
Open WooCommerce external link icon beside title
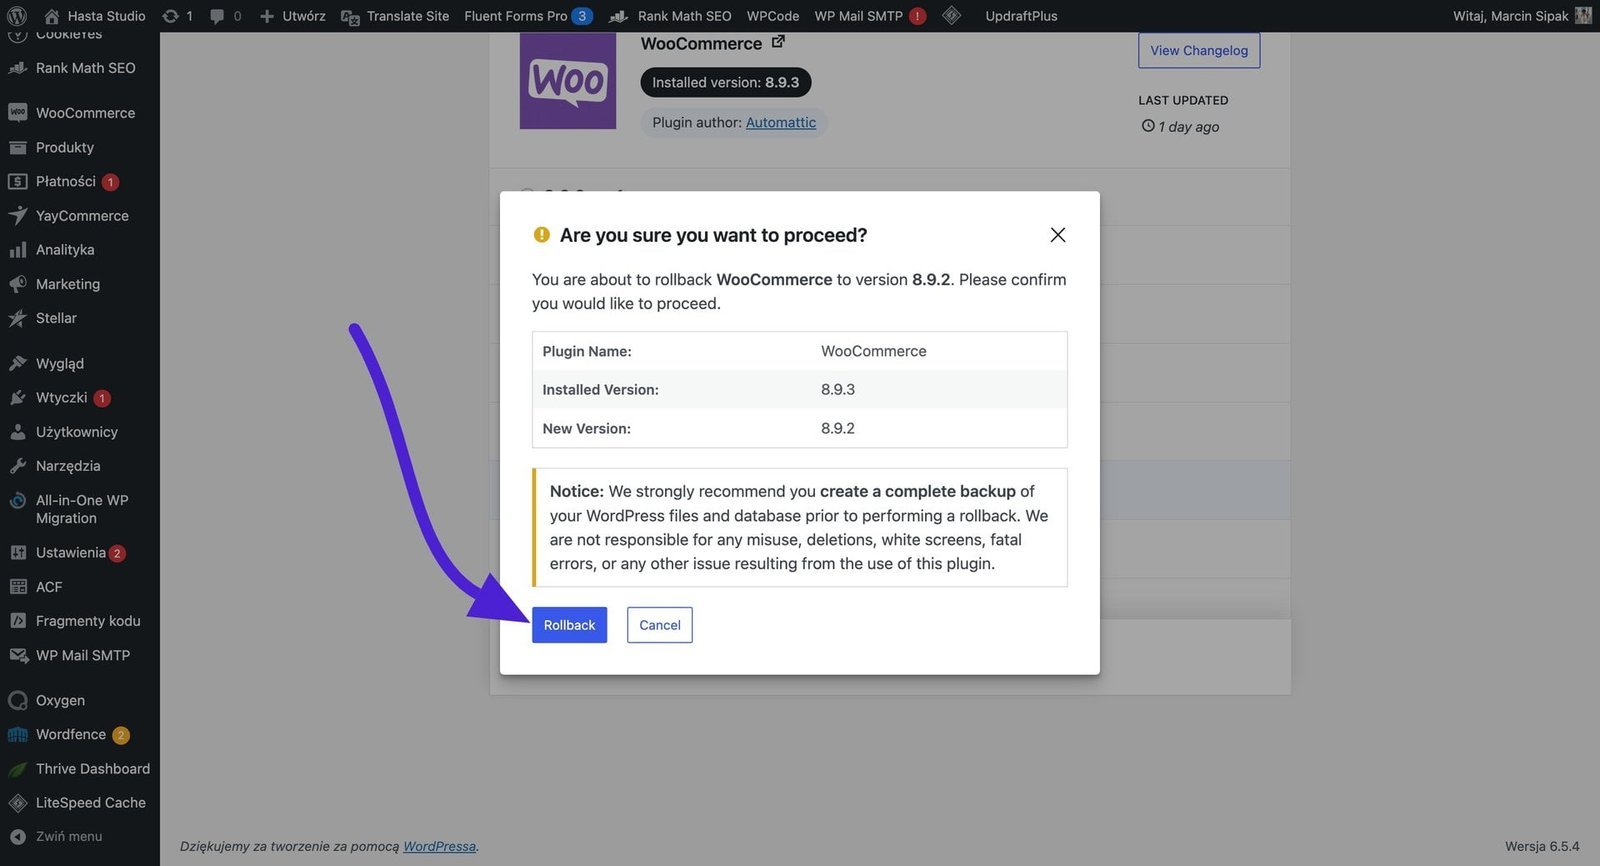click(778, 42)
